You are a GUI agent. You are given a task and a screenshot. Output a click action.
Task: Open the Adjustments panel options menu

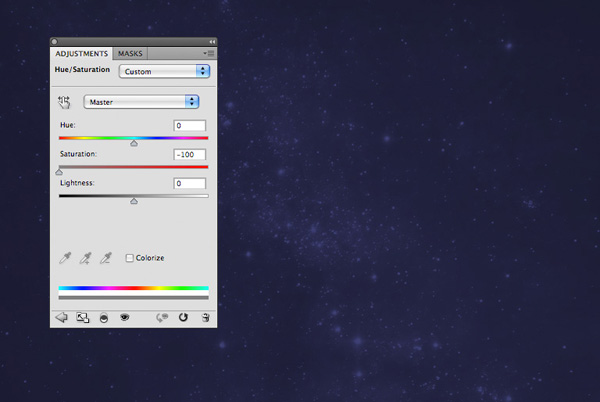tap(209, 53)
